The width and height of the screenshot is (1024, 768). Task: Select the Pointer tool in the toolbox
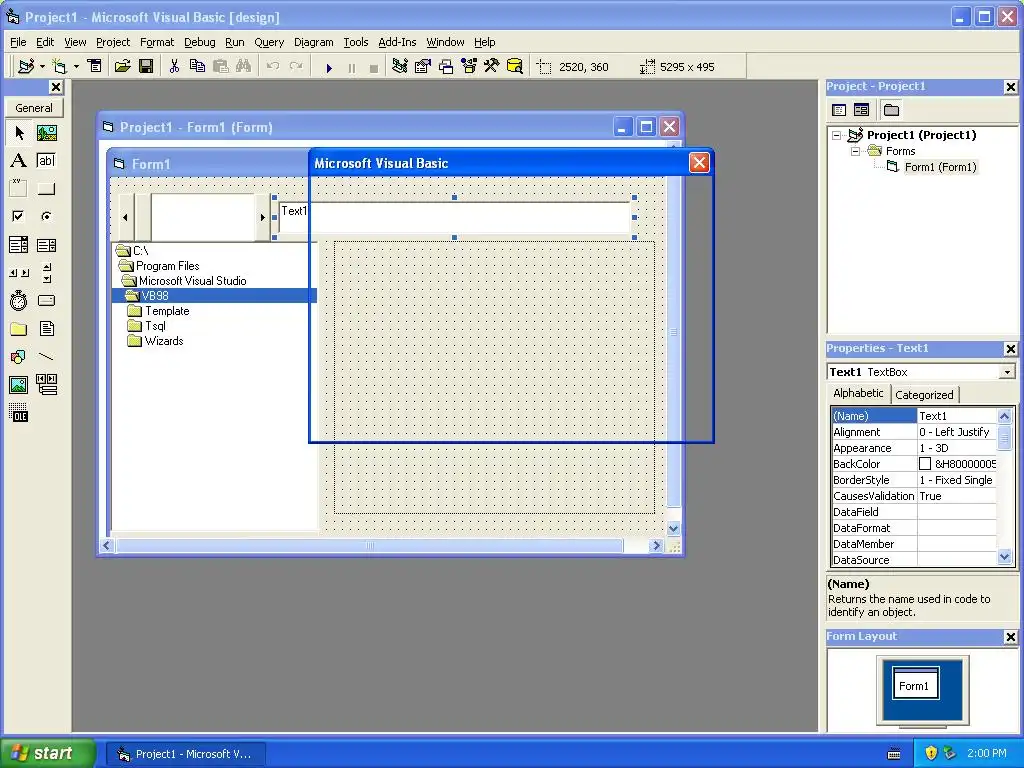(19, 133)
